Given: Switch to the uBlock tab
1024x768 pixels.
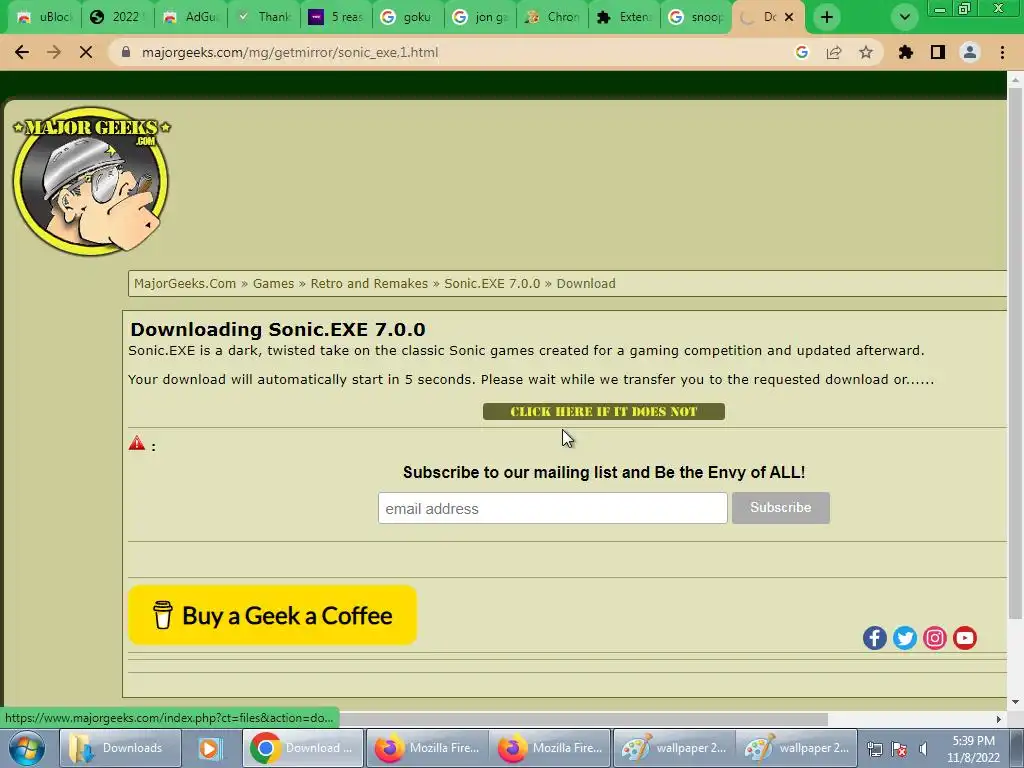Looking at the screenshot, I should [45, 17].
